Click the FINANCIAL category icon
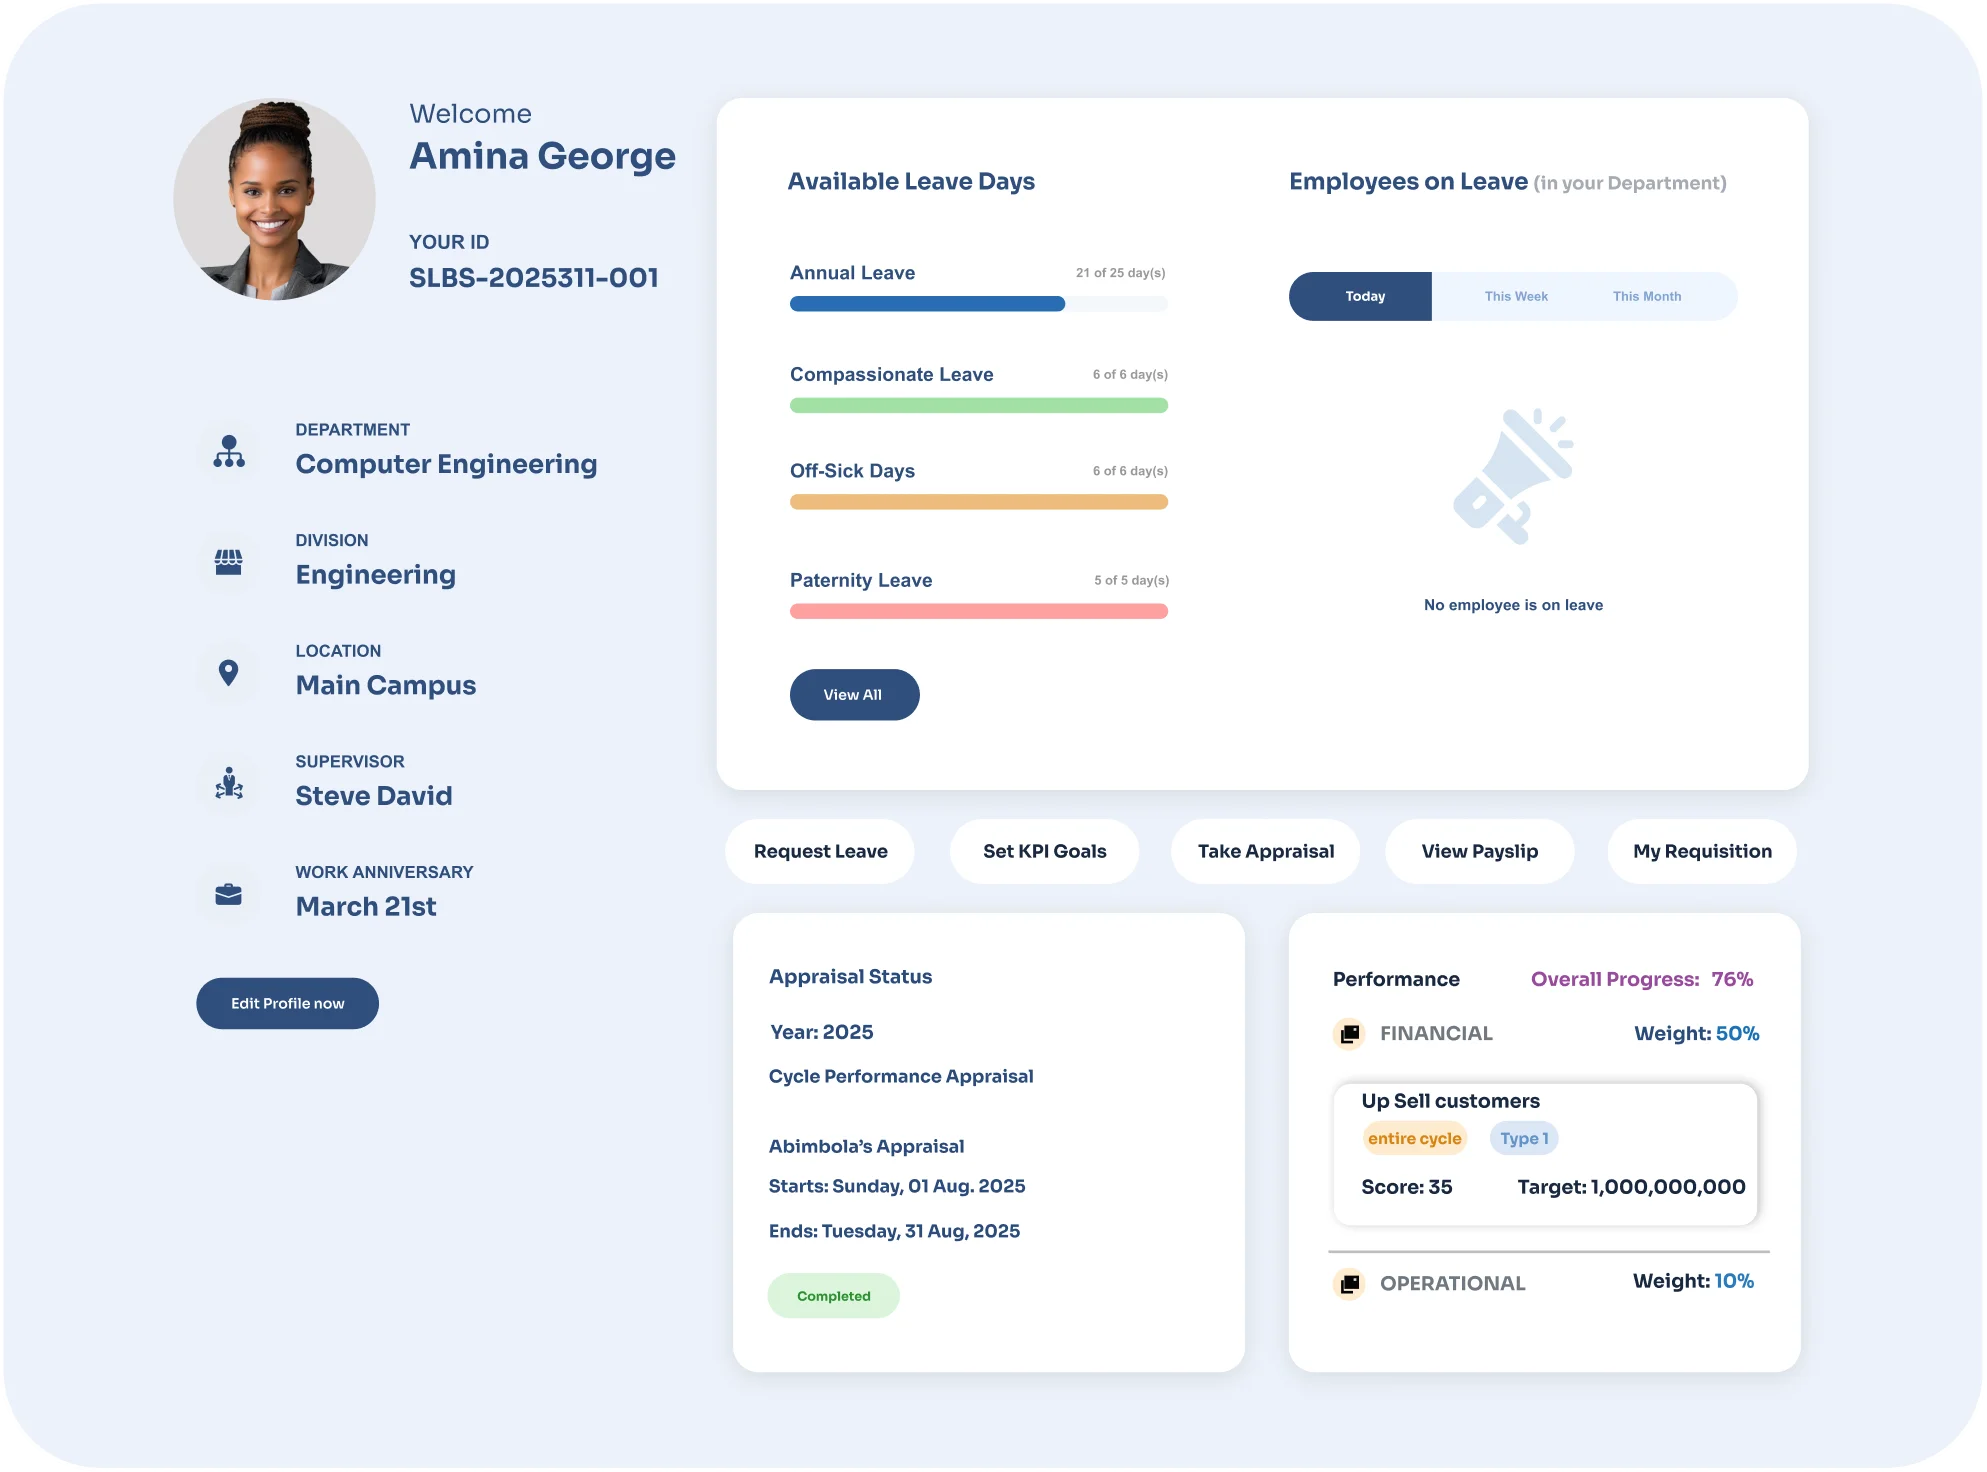This screenshot has height=1472, width=1987. 1349,1033
